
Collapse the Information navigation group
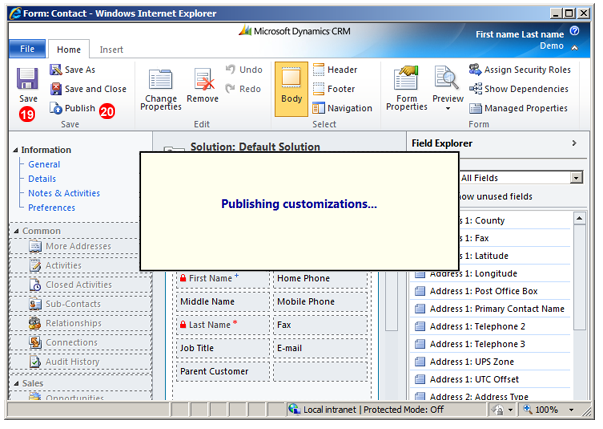pyautogui.click(x=16, y=150)
